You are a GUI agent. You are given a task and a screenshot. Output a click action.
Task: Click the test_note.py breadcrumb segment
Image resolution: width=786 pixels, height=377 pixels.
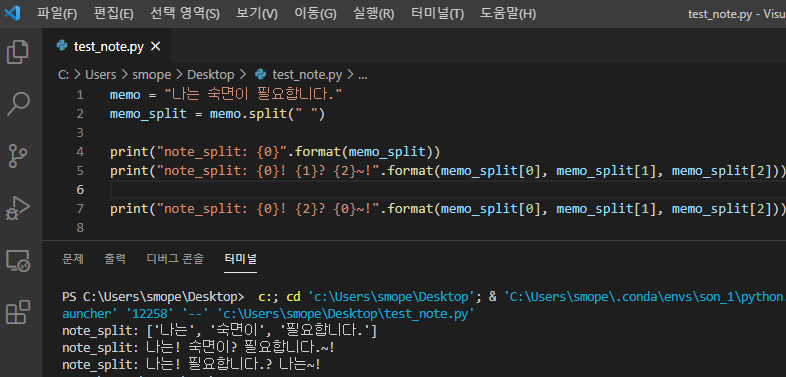(x=307, y=75)
